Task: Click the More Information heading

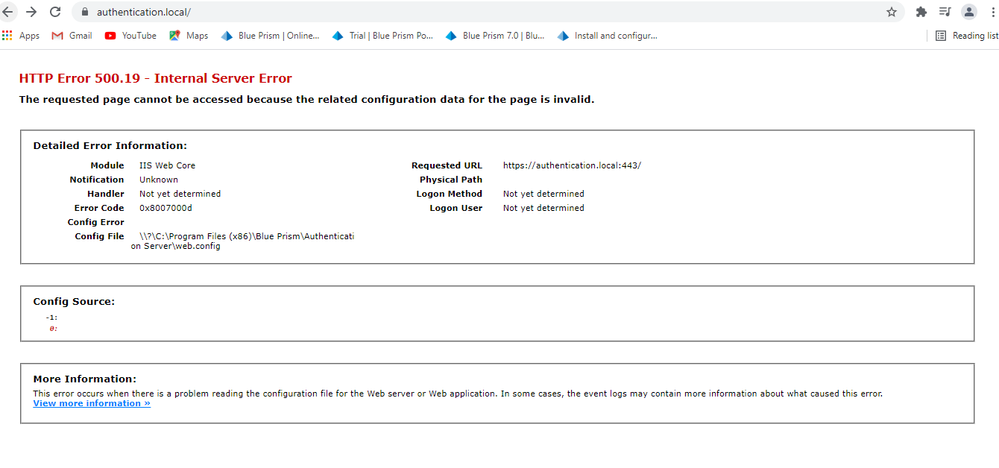Action: (x=85, y=379)
